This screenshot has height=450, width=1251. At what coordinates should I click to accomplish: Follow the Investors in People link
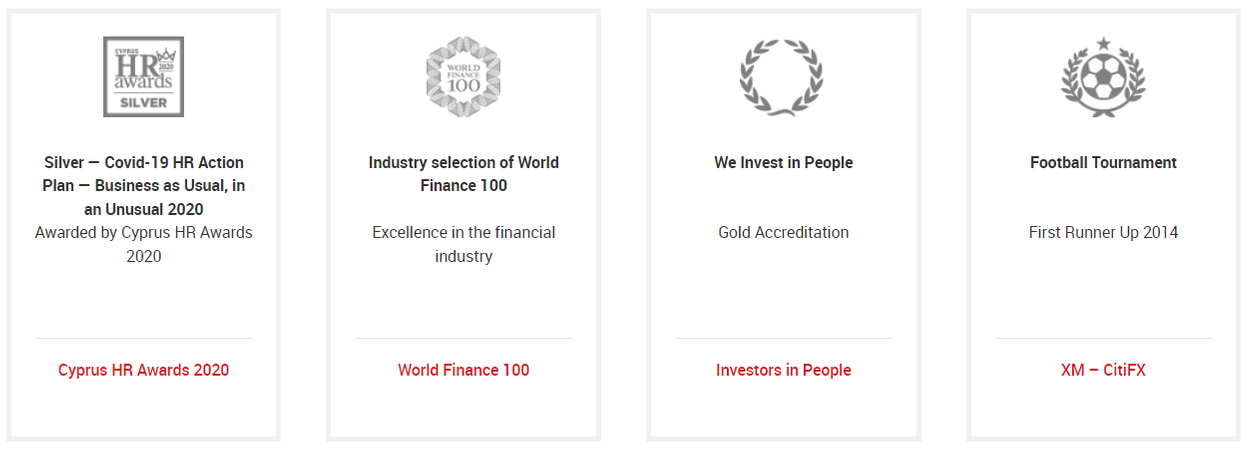(x=783, y=370)
